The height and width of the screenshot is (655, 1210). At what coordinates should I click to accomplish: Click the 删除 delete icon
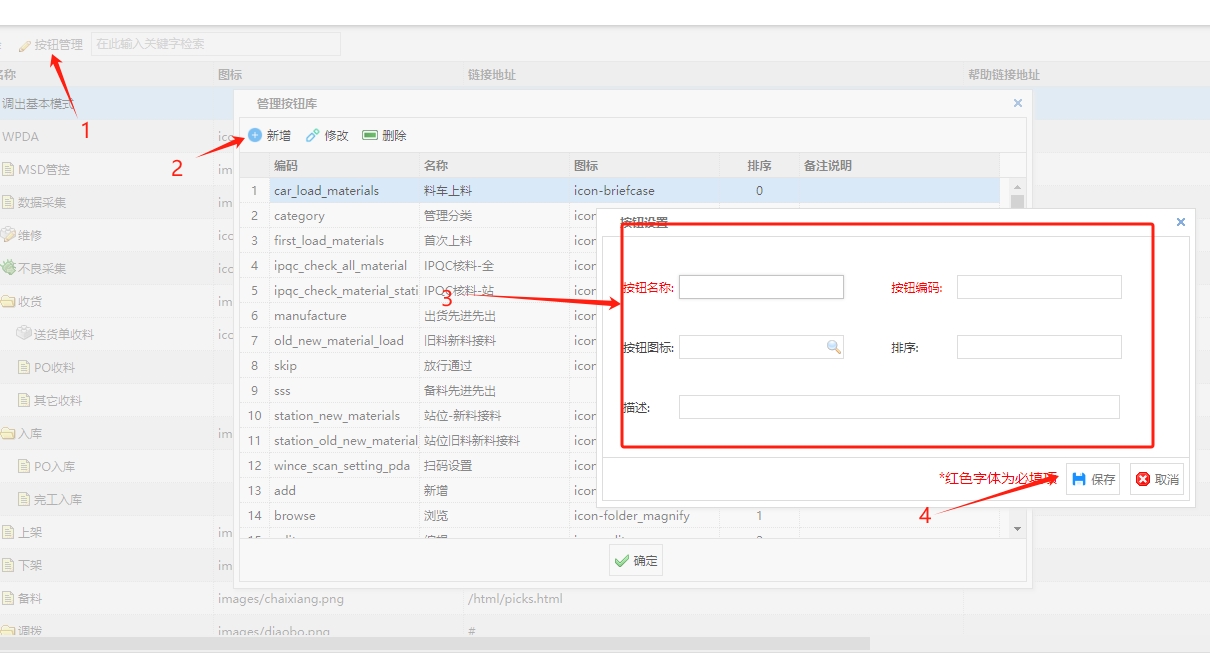[x=370, y=135]
